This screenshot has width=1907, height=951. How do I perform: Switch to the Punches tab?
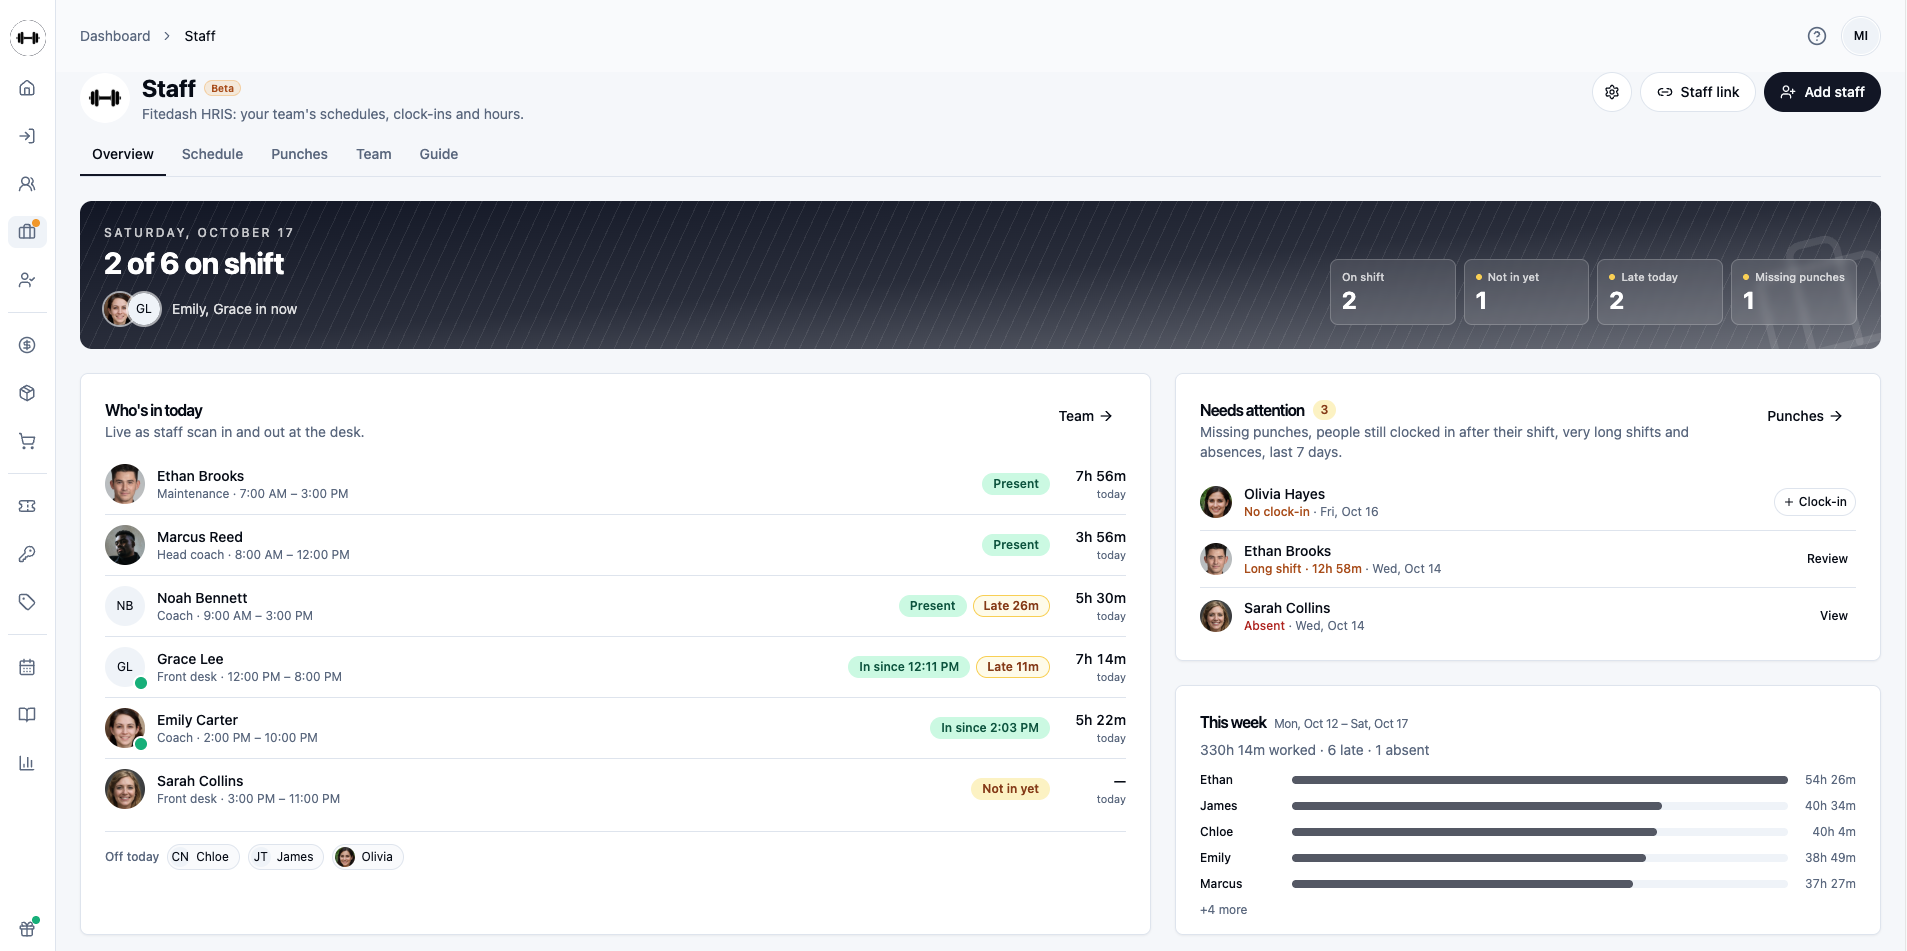click(299, 154)
